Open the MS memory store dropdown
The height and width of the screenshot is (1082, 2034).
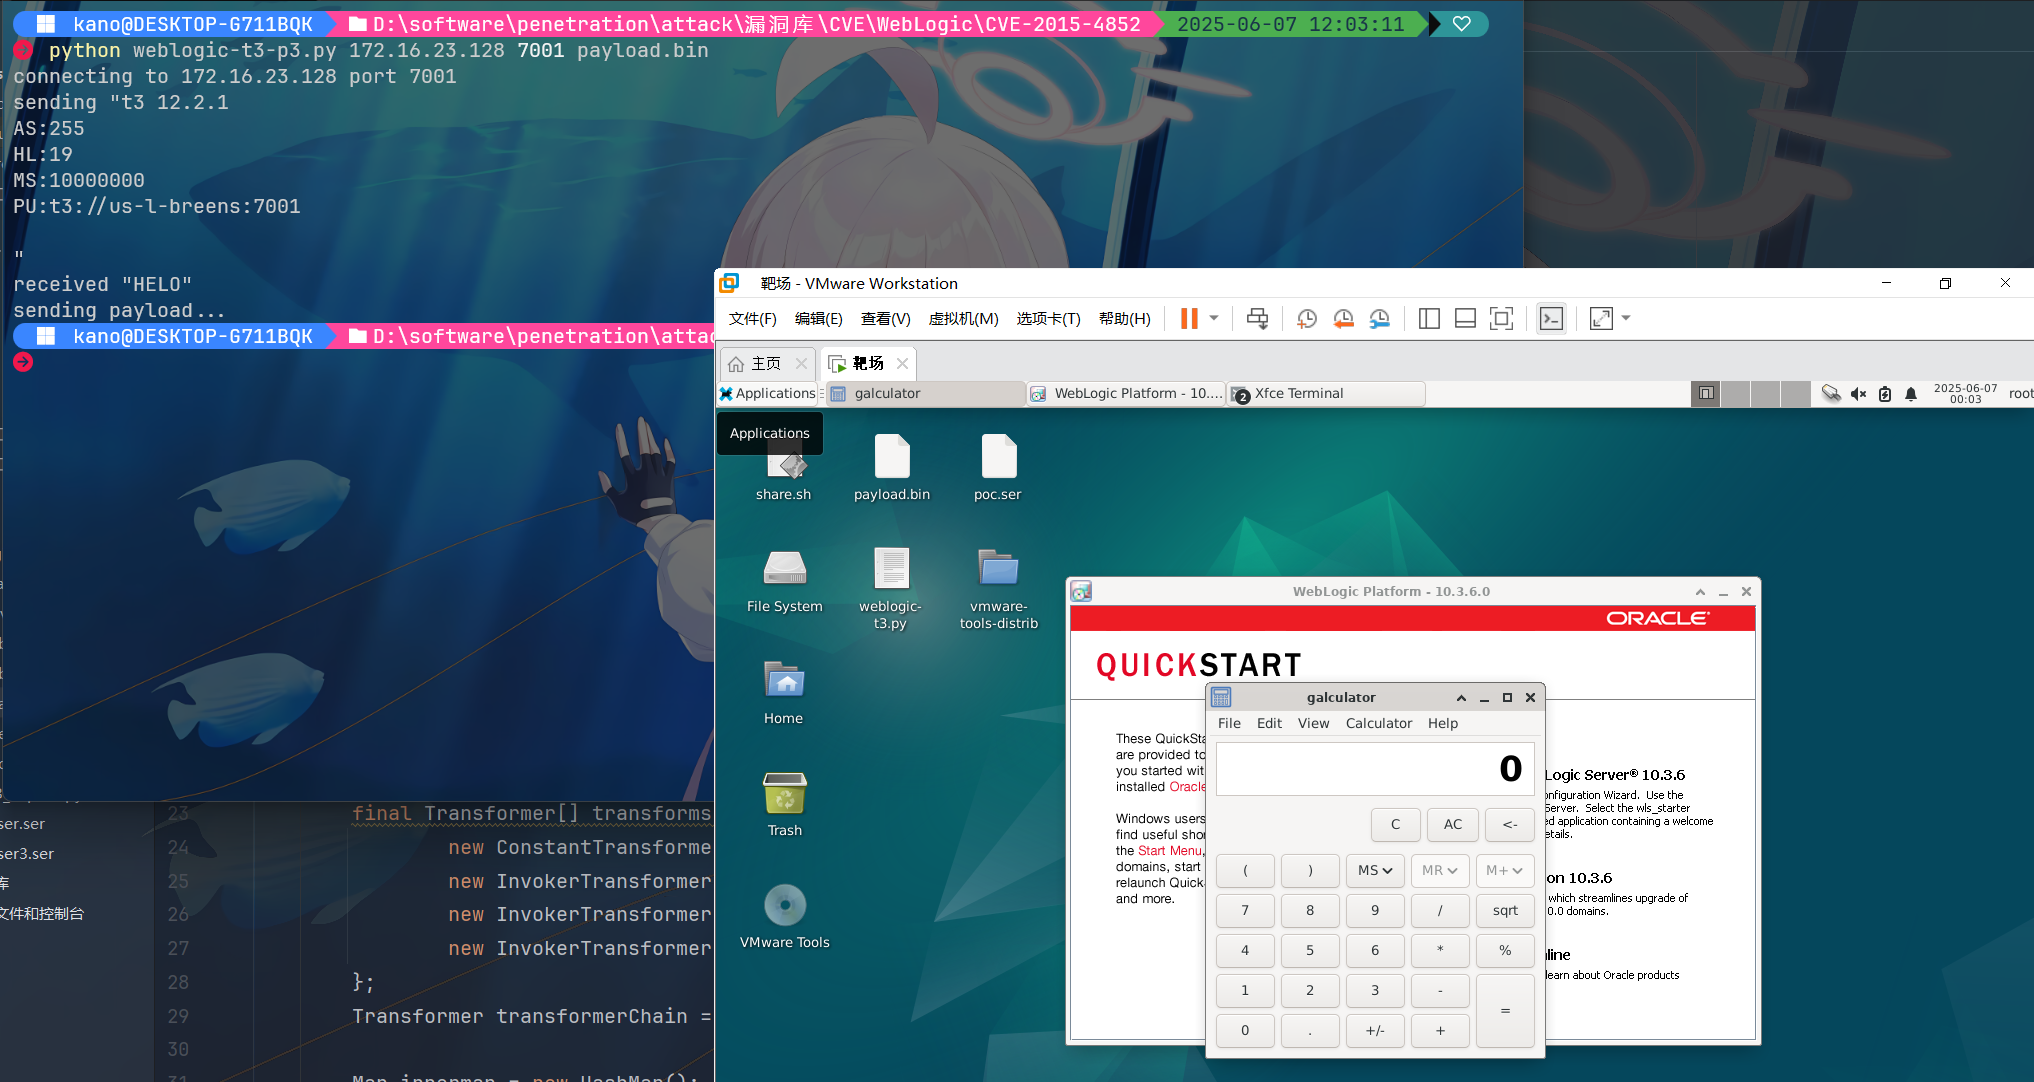1375,871
